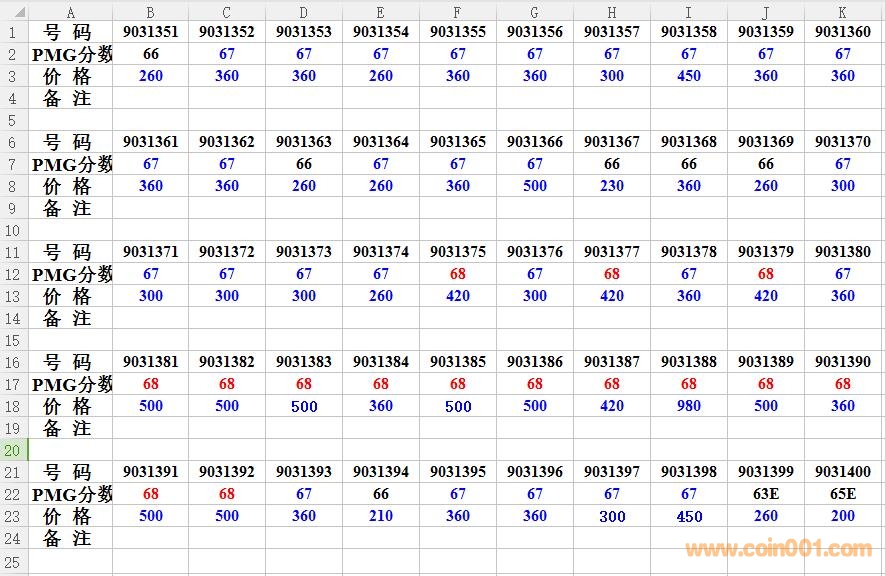Click price cell 500 under 9031366
The image size is (885, 576).
[x=534, y=186]
